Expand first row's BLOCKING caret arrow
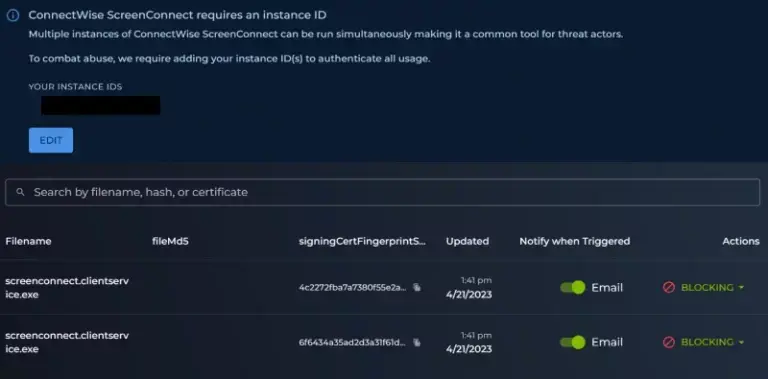This screenshot has height=379, width=768. 741,287
